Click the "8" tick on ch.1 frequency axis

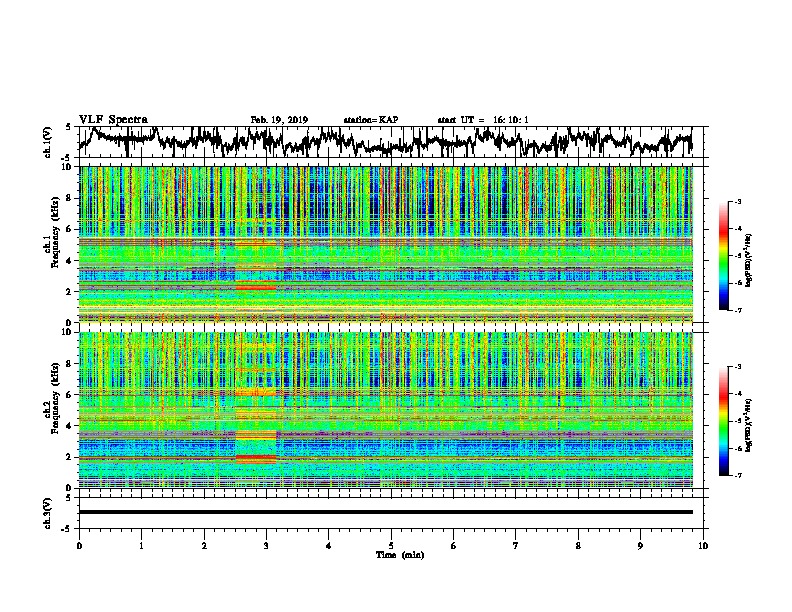(69, 198)
